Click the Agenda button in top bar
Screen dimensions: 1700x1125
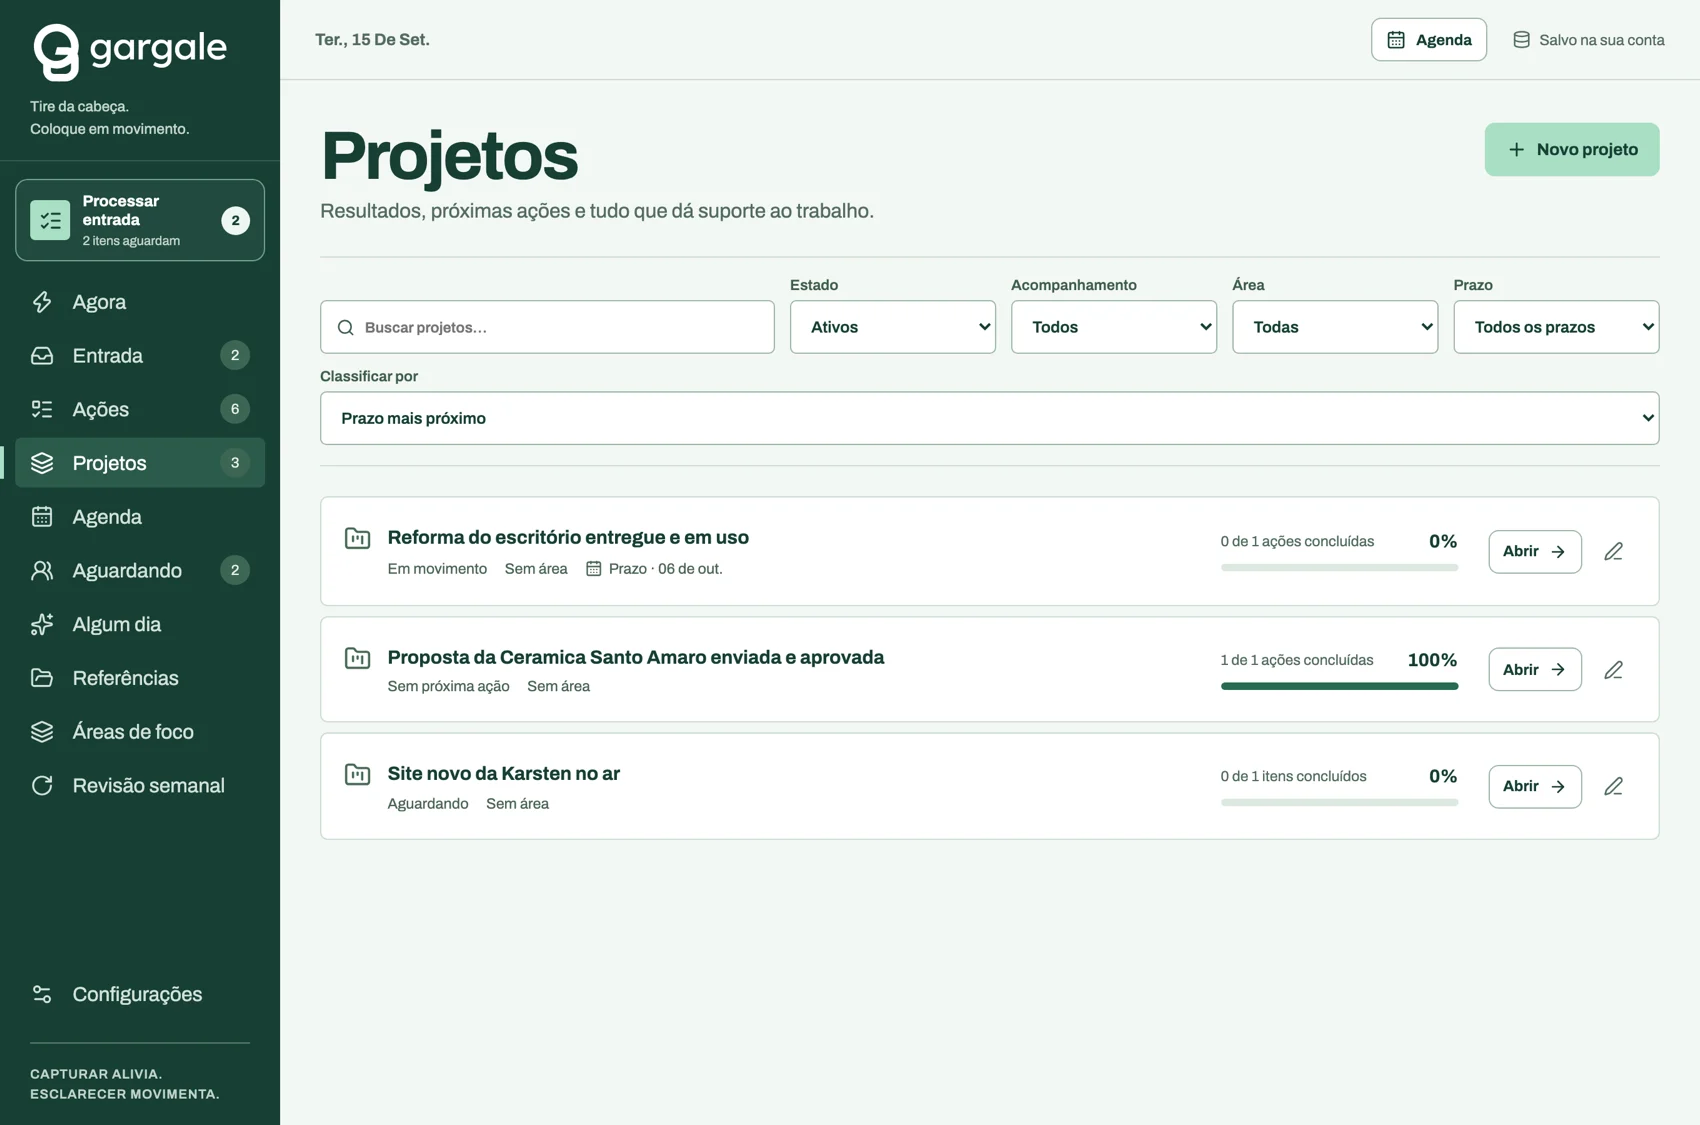pyautogui.click(x=1428, y=40)
